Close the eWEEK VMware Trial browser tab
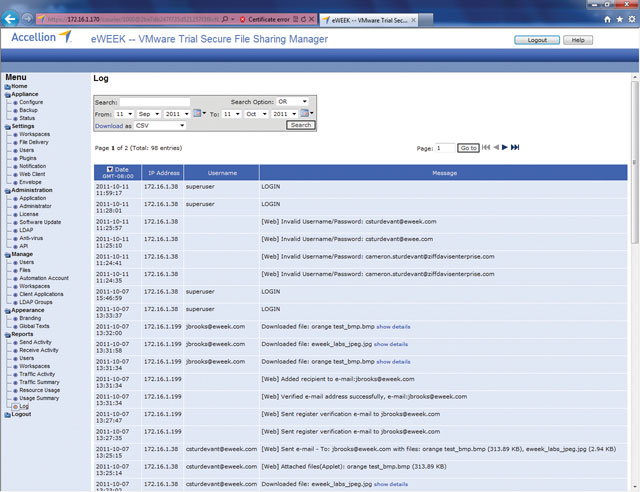Screen dimensions: 640x492 [413, 20]
